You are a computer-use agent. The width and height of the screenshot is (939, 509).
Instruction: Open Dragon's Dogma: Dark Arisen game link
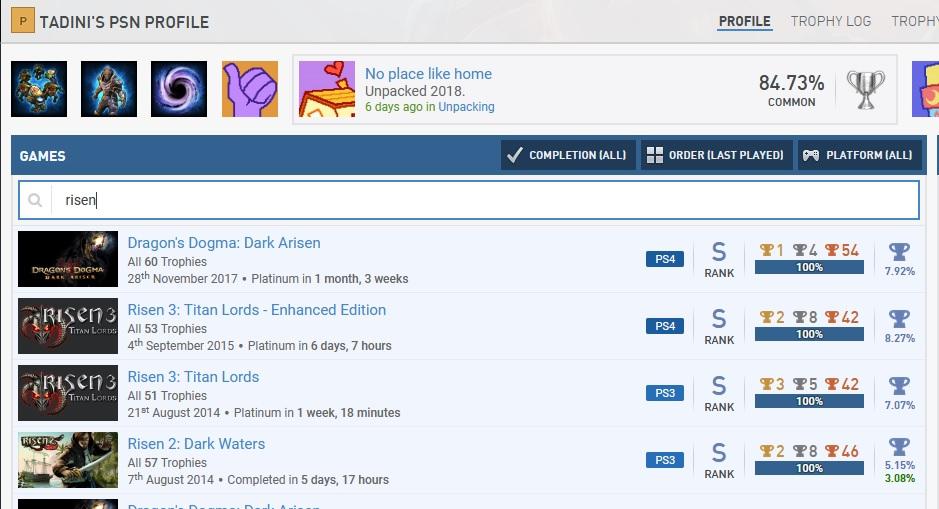pos(224,243)
